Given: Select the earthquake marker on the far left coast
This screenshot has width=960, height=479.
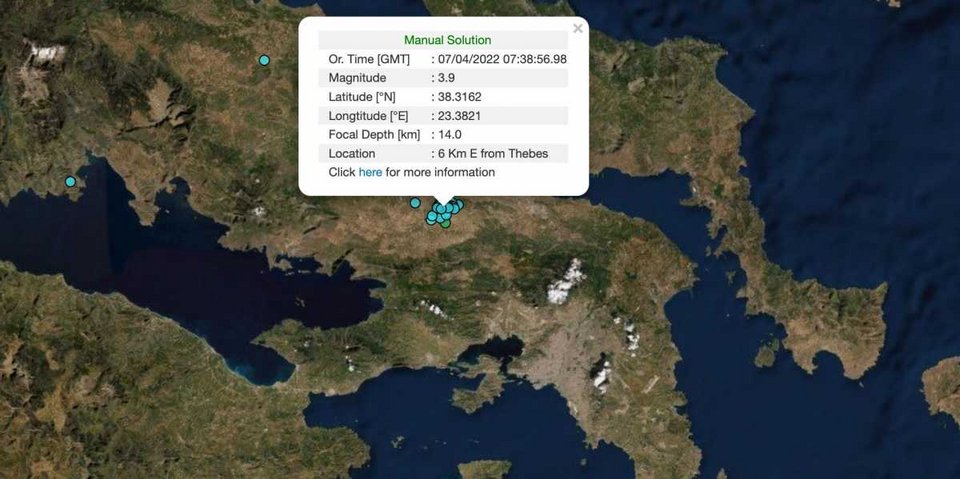Looking at the screenshot, I should 70,182.
